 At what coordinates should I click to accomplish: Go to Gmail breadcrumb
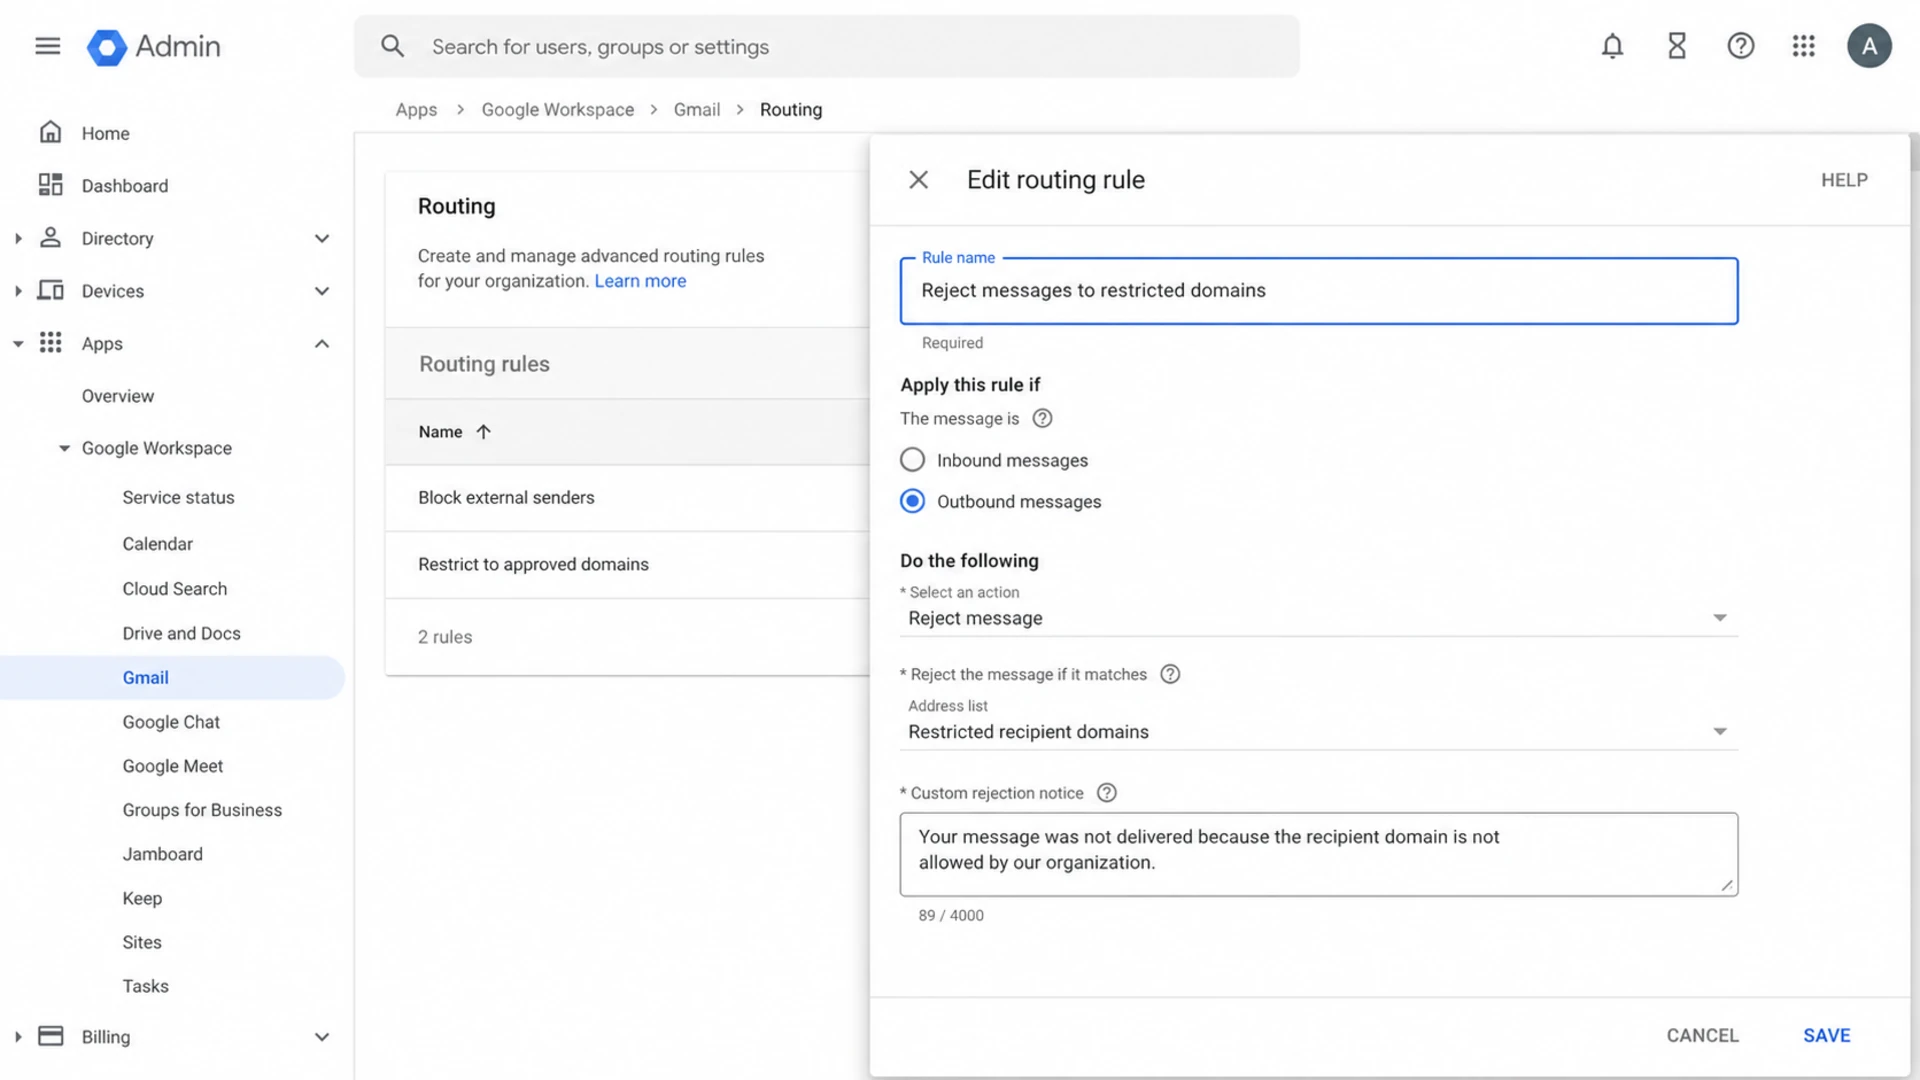[x=696, y=110]
